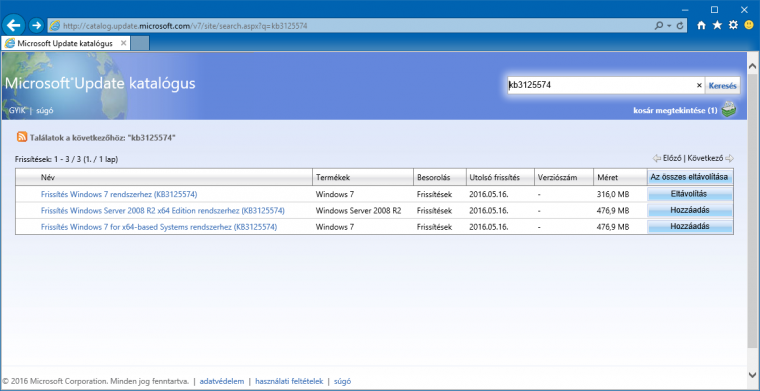Screen dimensions: 760x391
Task: Maximize the browser window
Action: pyautogui.click(x=714, y=9)
